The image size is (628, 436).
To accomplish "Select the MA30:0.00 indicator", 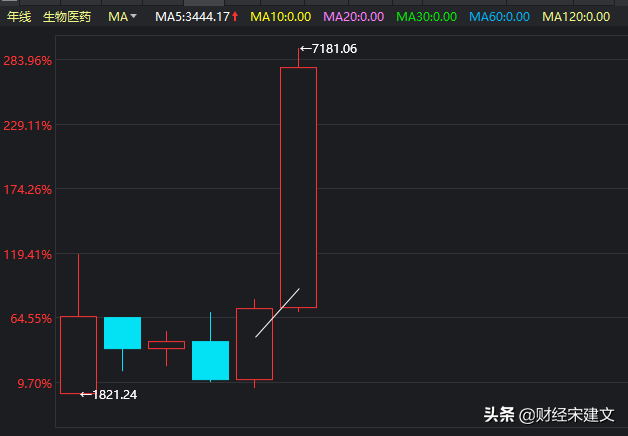I will pyautogui.click(x=427, y=17).
